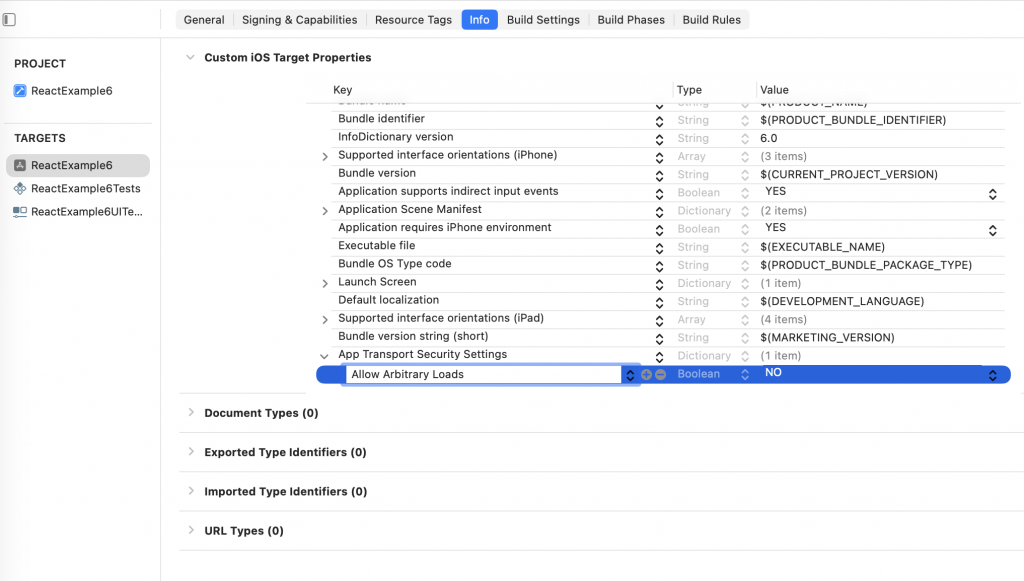The image size is (1024, 581).
Task: Switch to the Build Settings tab
Action: pyautogui.click(x=543, y=20)
